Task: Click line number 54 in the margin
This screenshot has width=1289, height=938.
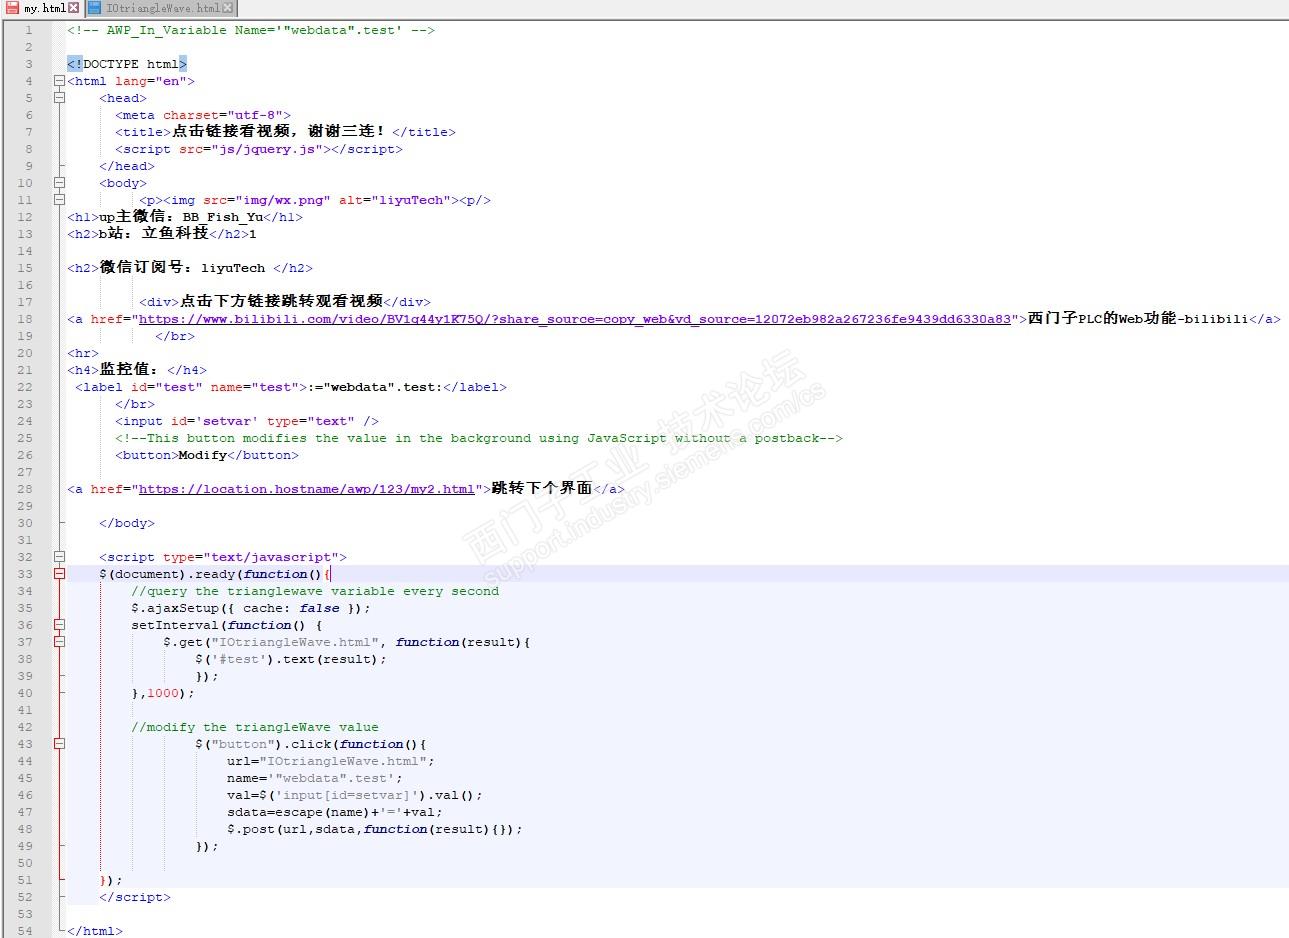Action: point(25,931)
